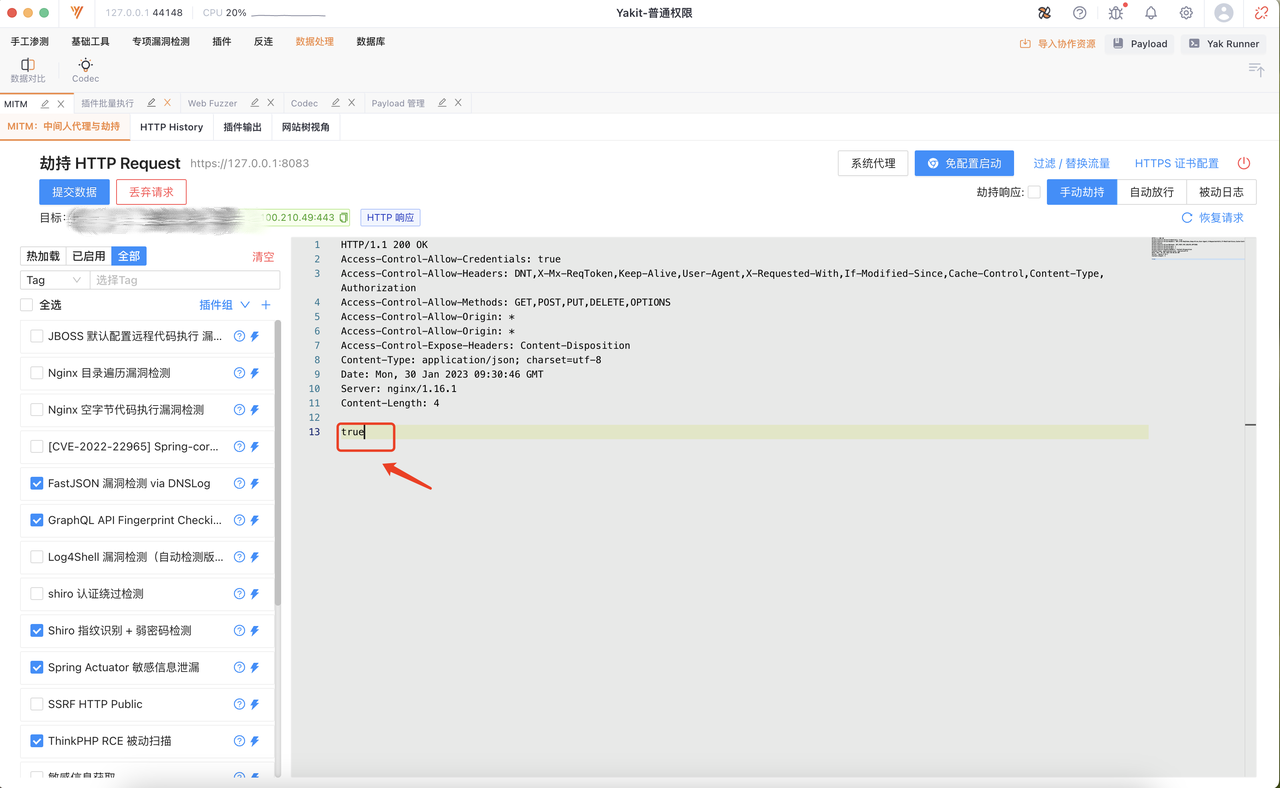Open the help question mark icon in top bar
1280x788 pixels.
(x=1079, y=13)
